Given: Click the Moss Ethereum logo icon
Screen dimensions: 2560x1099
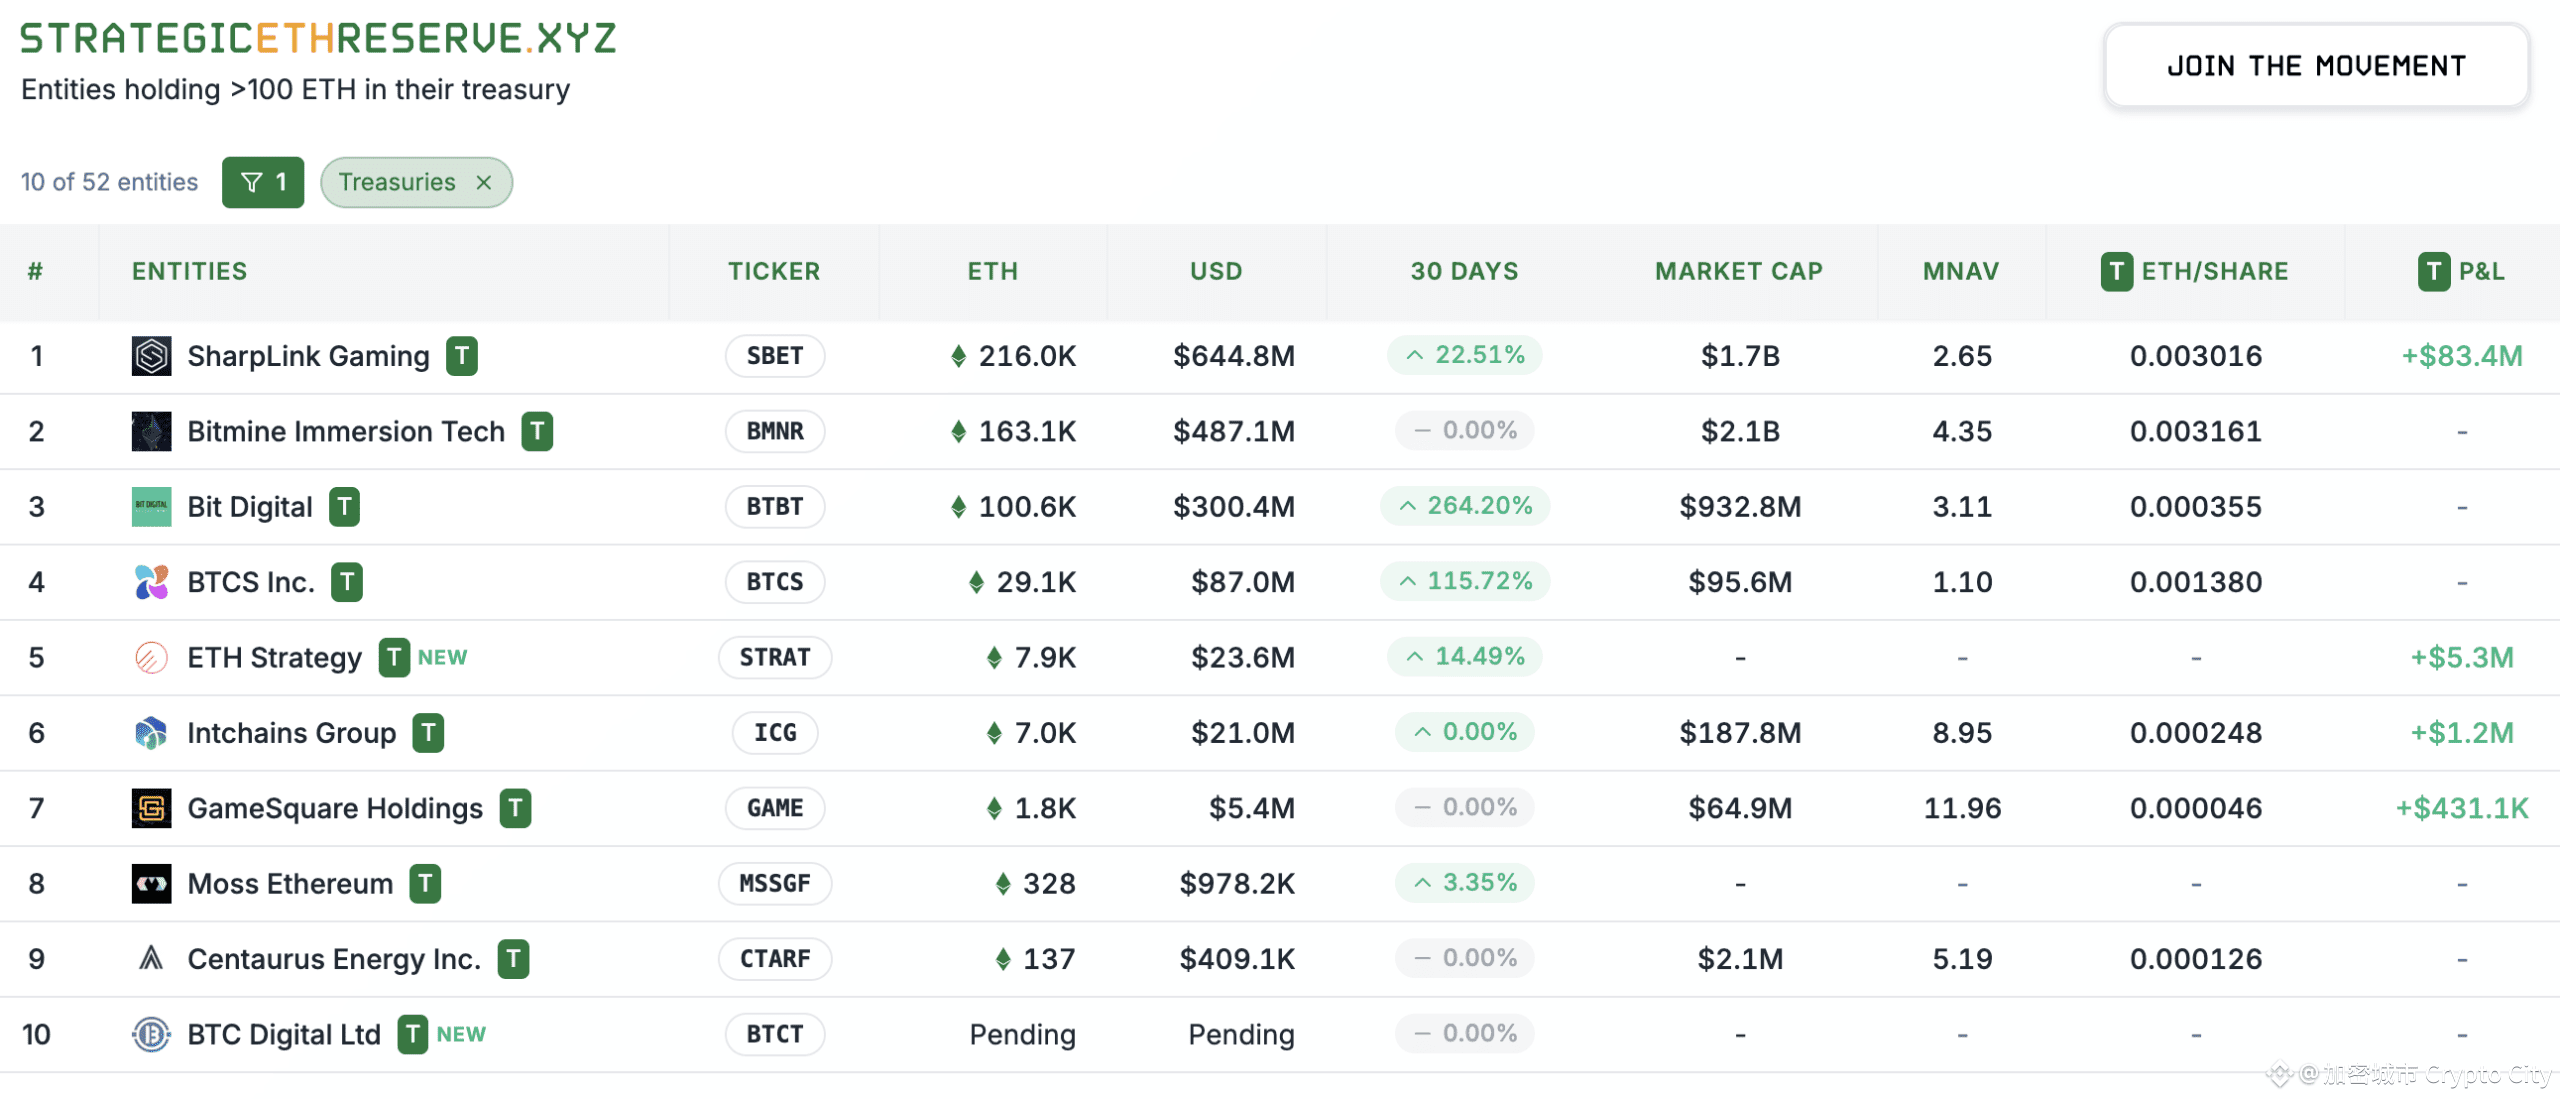Looking at the screenshot, I should 151,884.
